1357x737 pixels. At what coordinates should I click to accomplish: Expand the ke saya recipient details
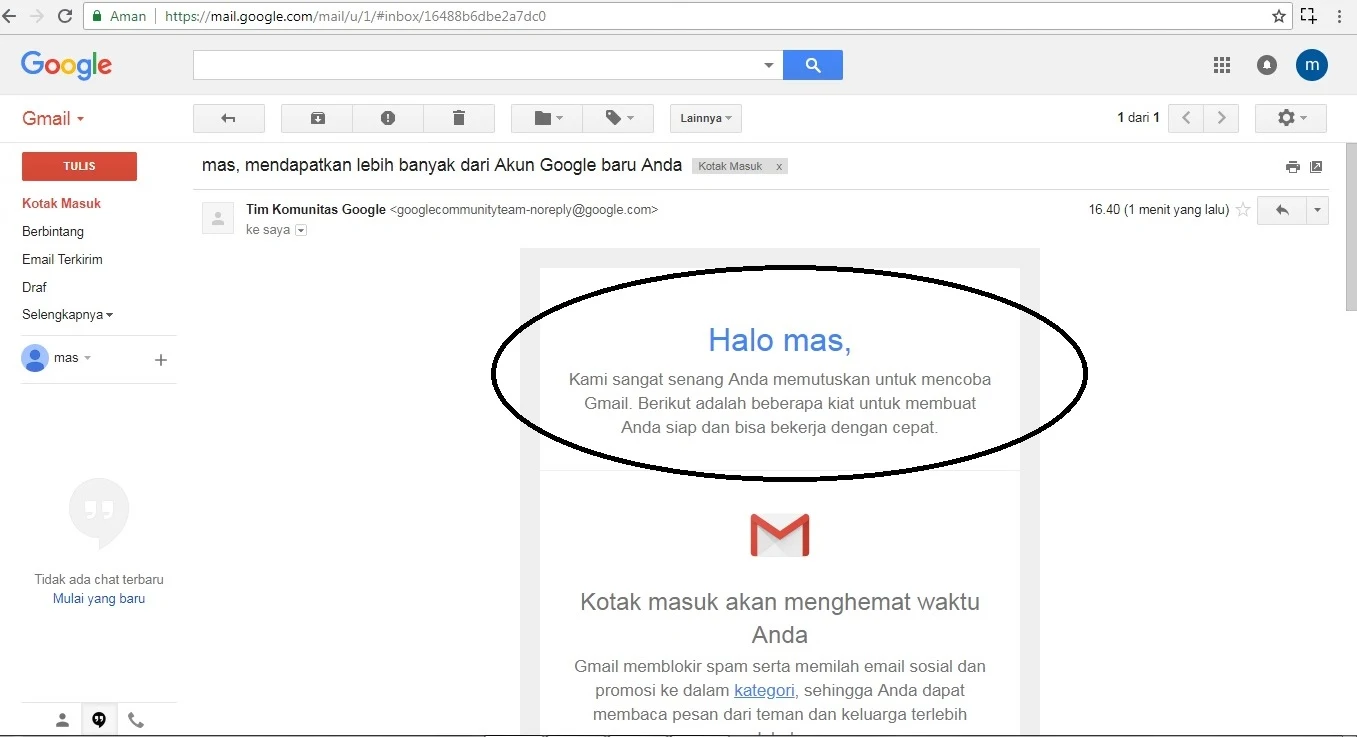coord(301,230)
